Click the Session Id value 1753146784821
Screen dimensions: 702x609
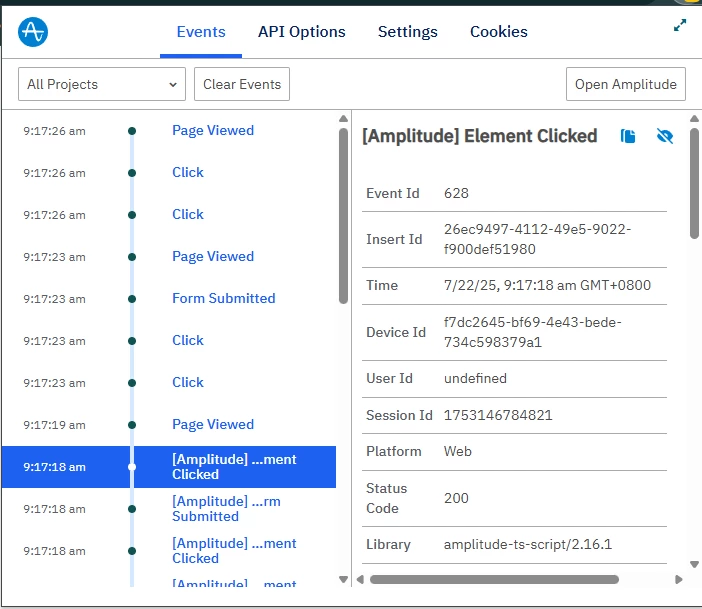coord(498,415)
